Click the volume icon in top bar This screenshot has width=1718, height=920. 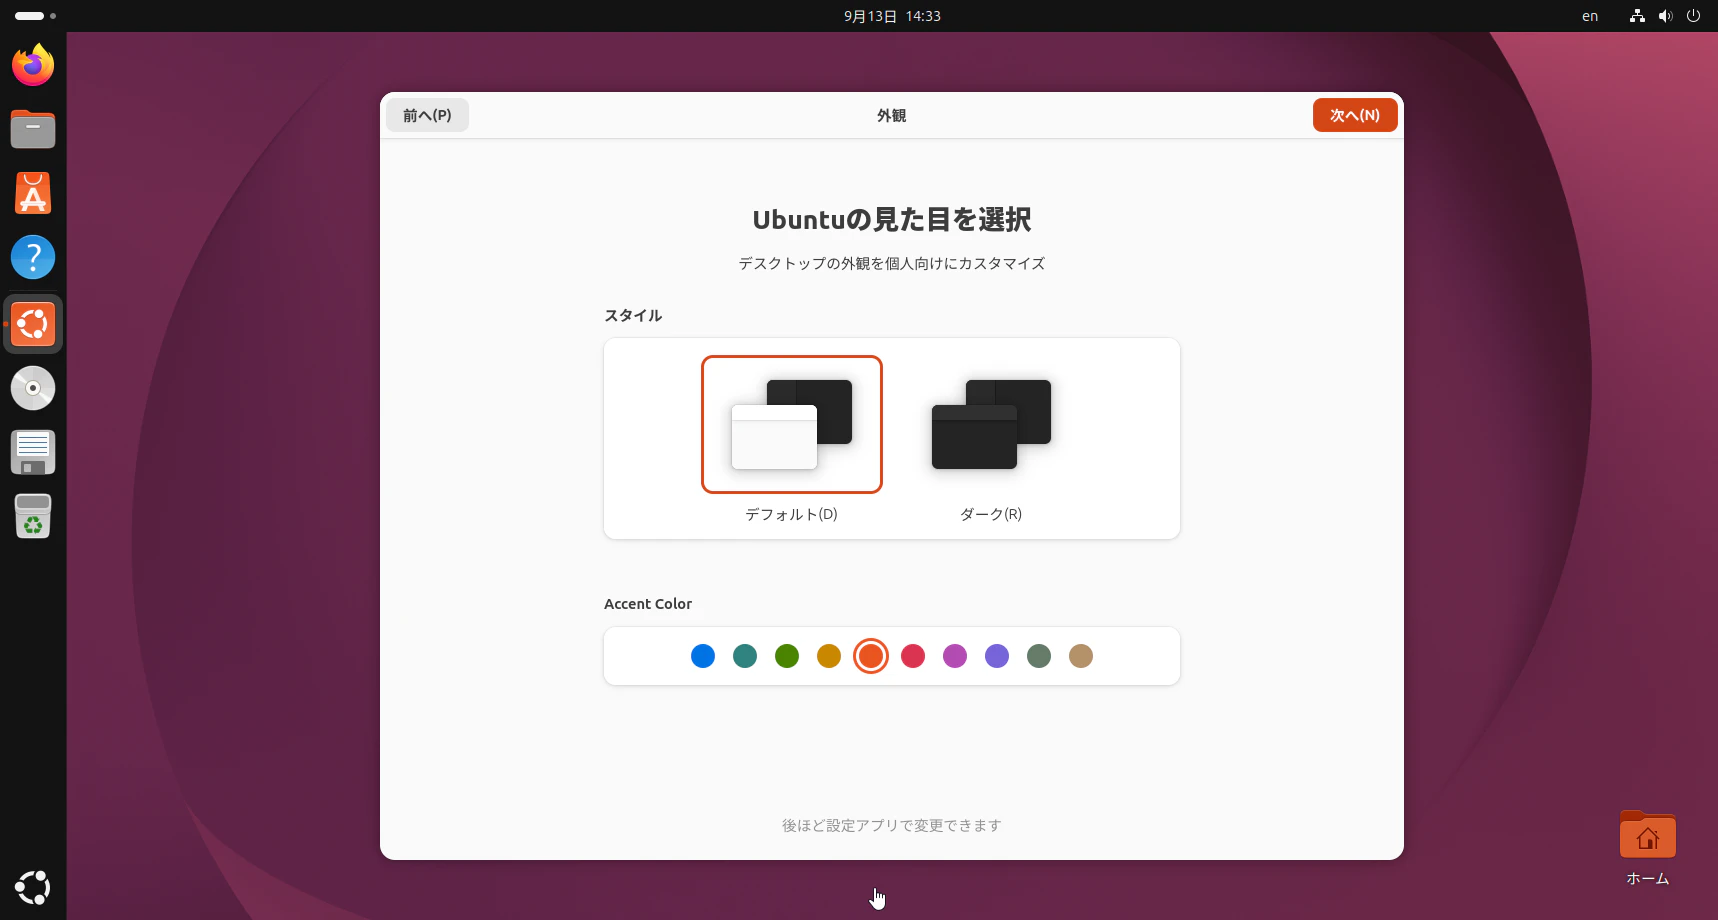point(1665,16)
